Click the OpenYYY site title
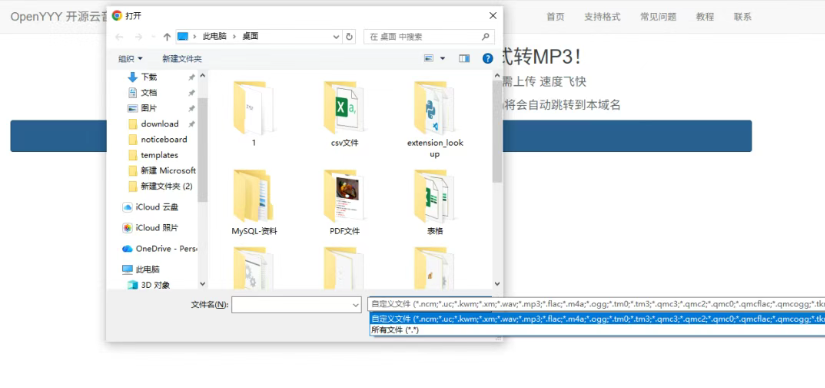 coord(57,16)
